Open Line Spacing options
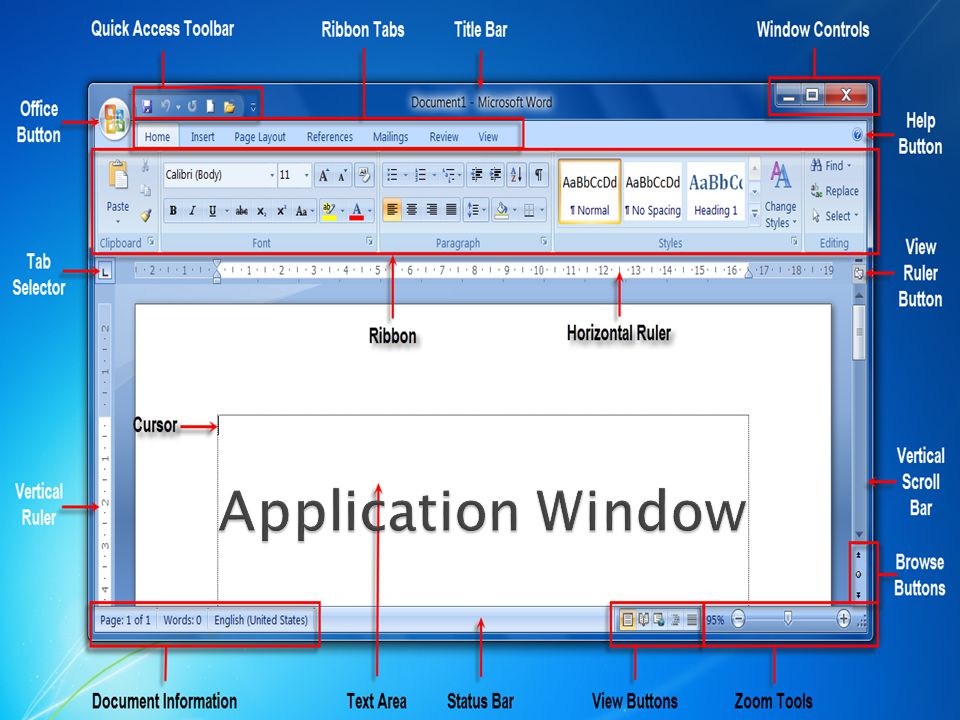Viewport: 960px width, 720px height. 476,211
